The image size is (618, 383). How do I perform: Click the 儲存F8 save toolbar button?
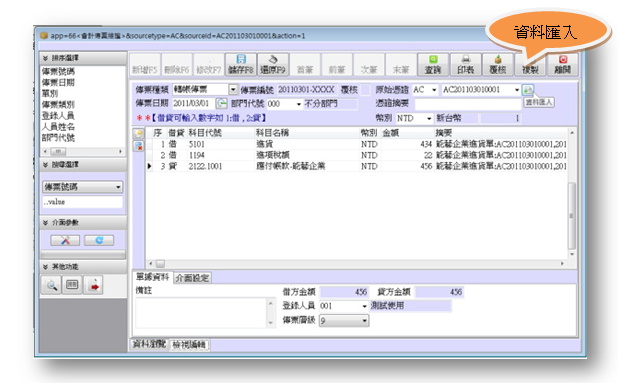pos(241,65)
